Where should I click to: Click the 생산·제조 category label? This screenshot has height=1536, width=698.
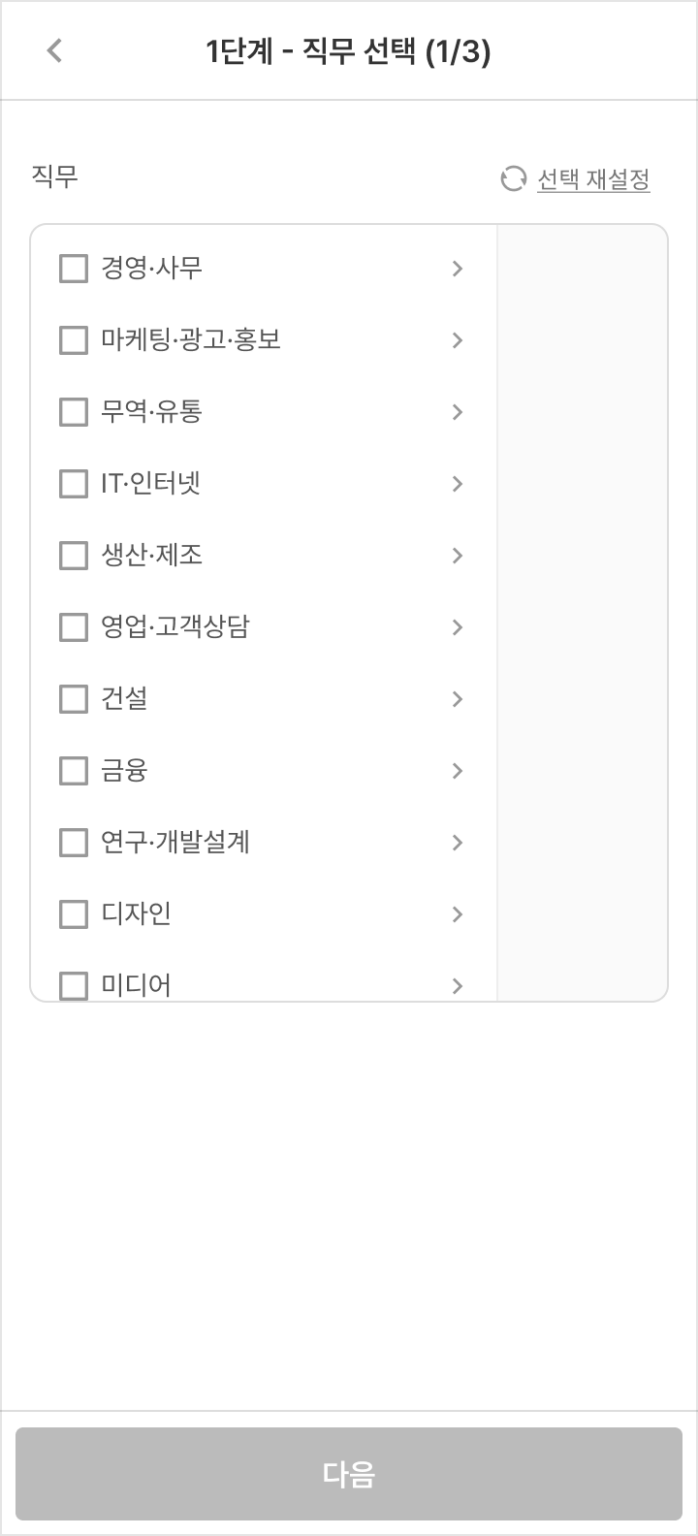(x=152, y=556)
